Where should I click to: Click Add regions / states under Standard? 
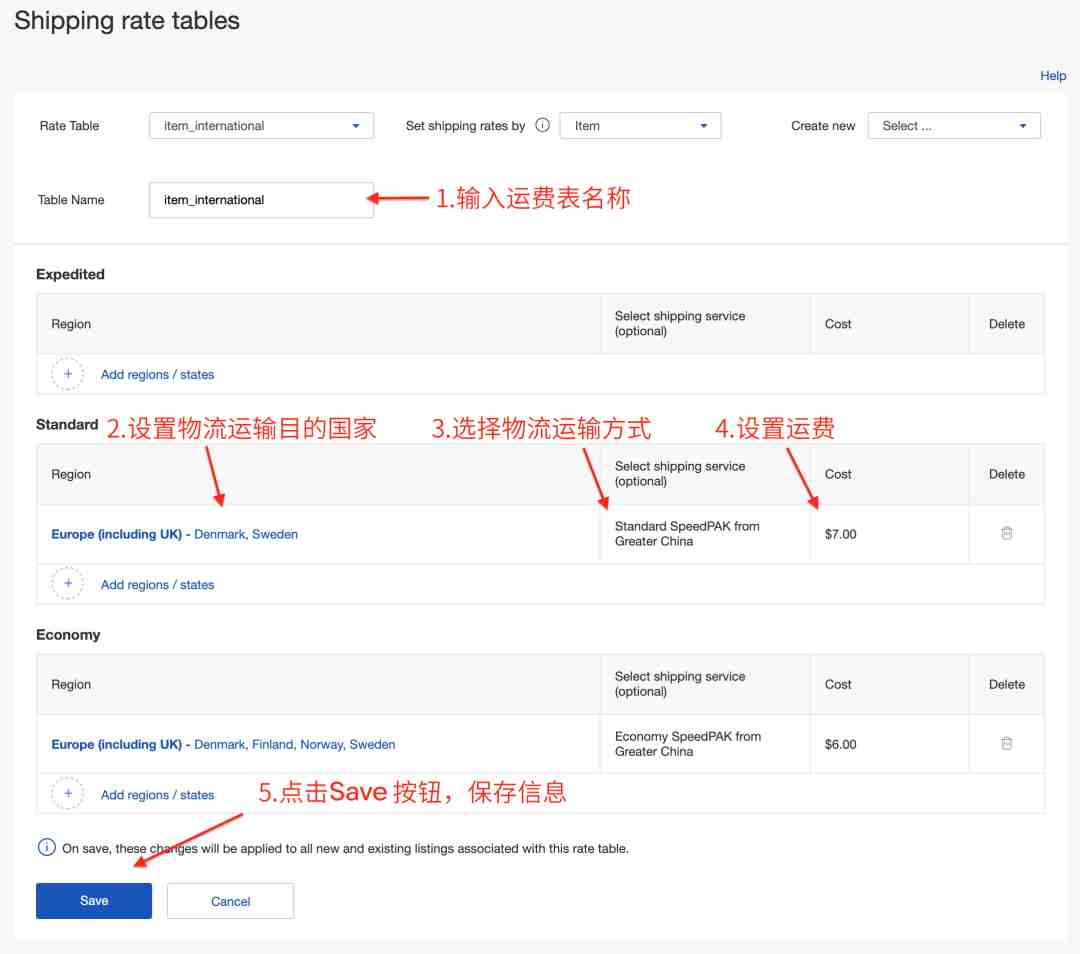[x=157, y=585]
